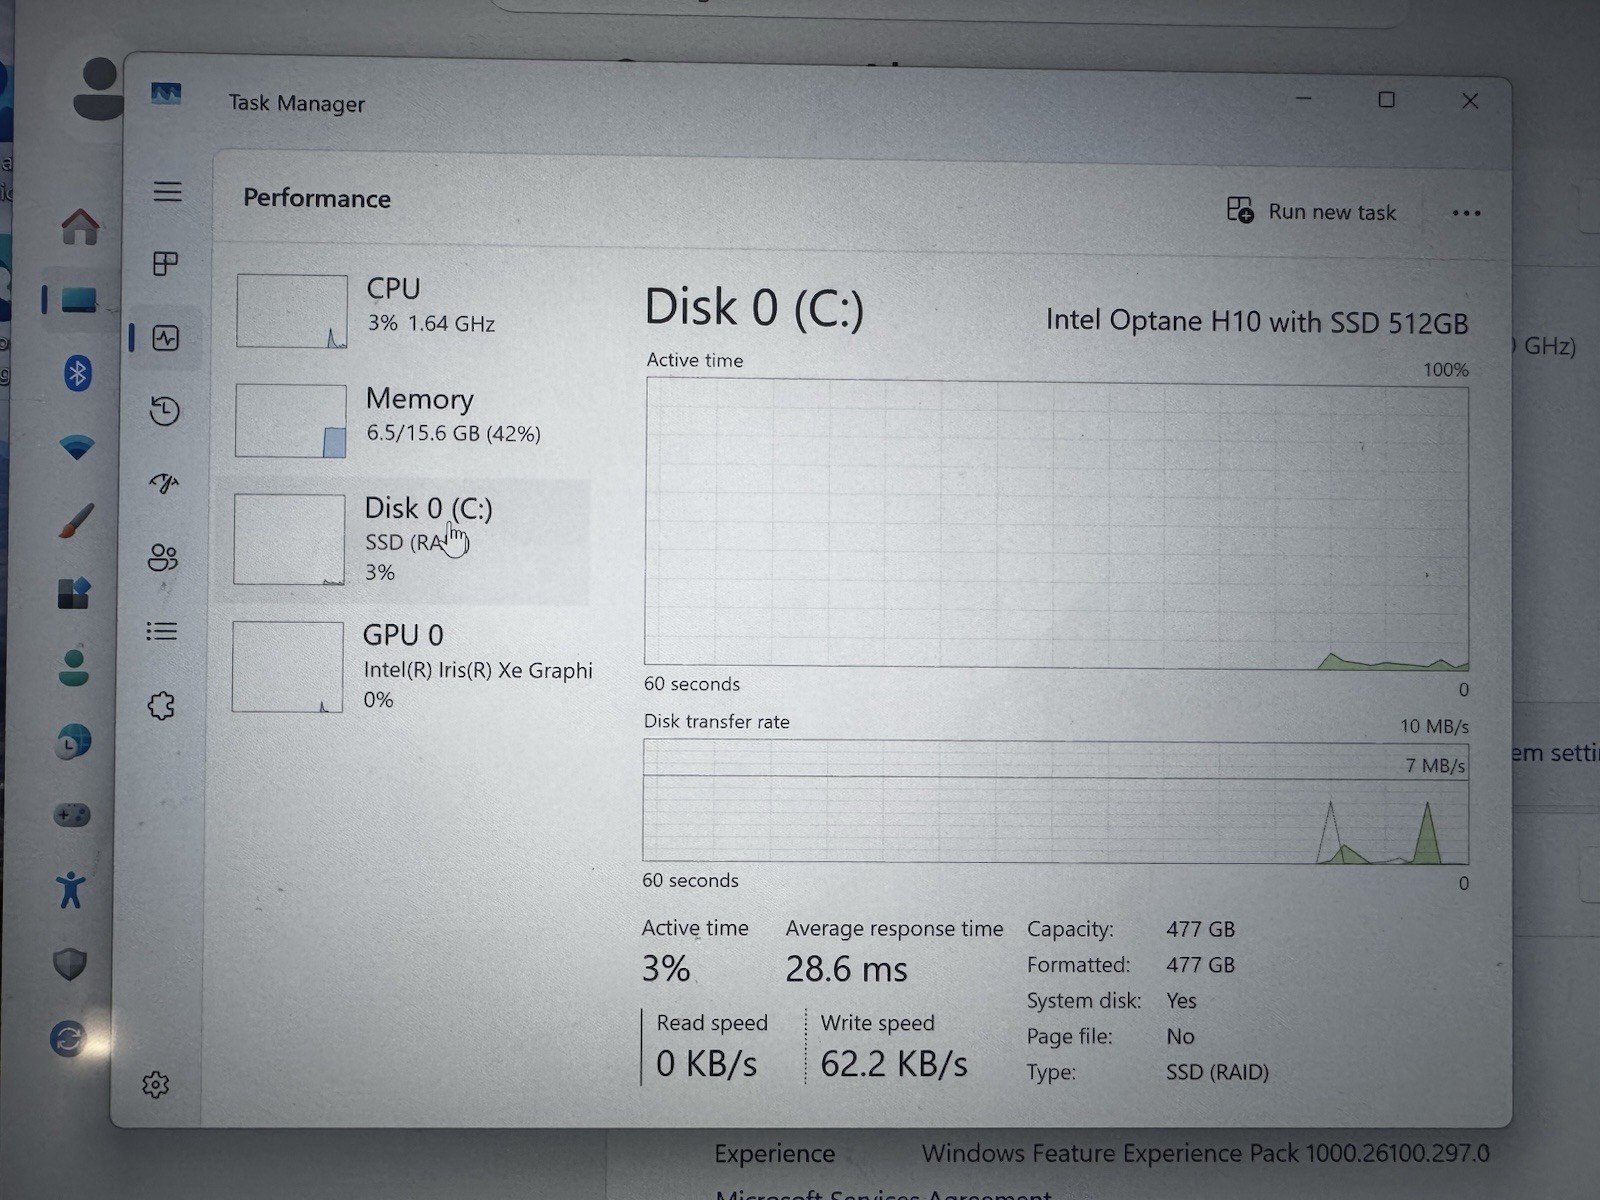
Task: Click "Intel Optane H10 with SSD 512GB" text
Action: 1257,321
